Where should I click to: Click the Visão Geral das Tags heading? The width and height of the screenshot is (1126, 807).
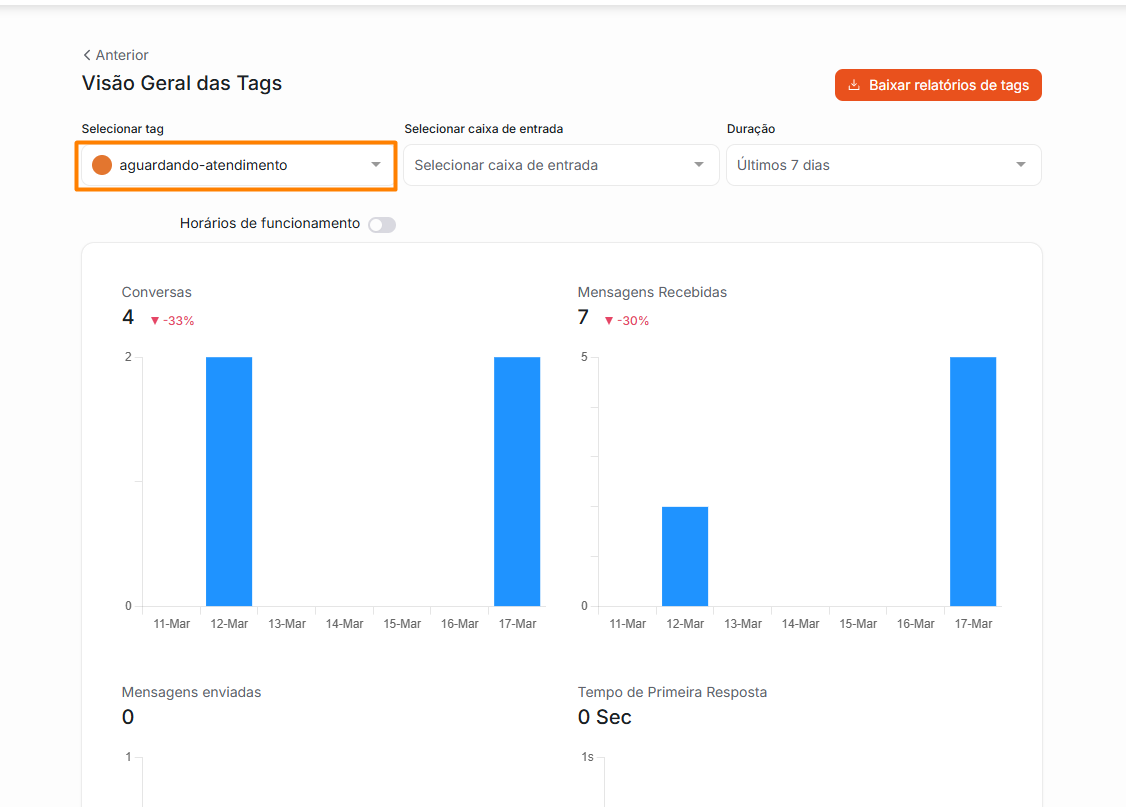(x=182, y=83)
